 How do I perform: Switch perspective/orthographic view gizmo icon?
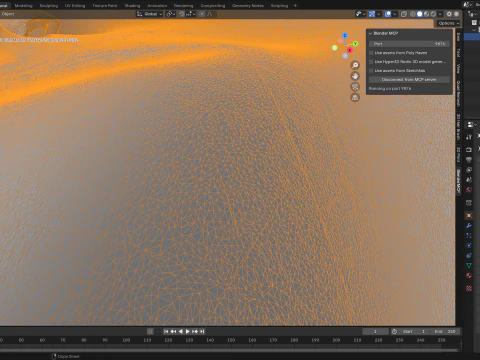355,98
